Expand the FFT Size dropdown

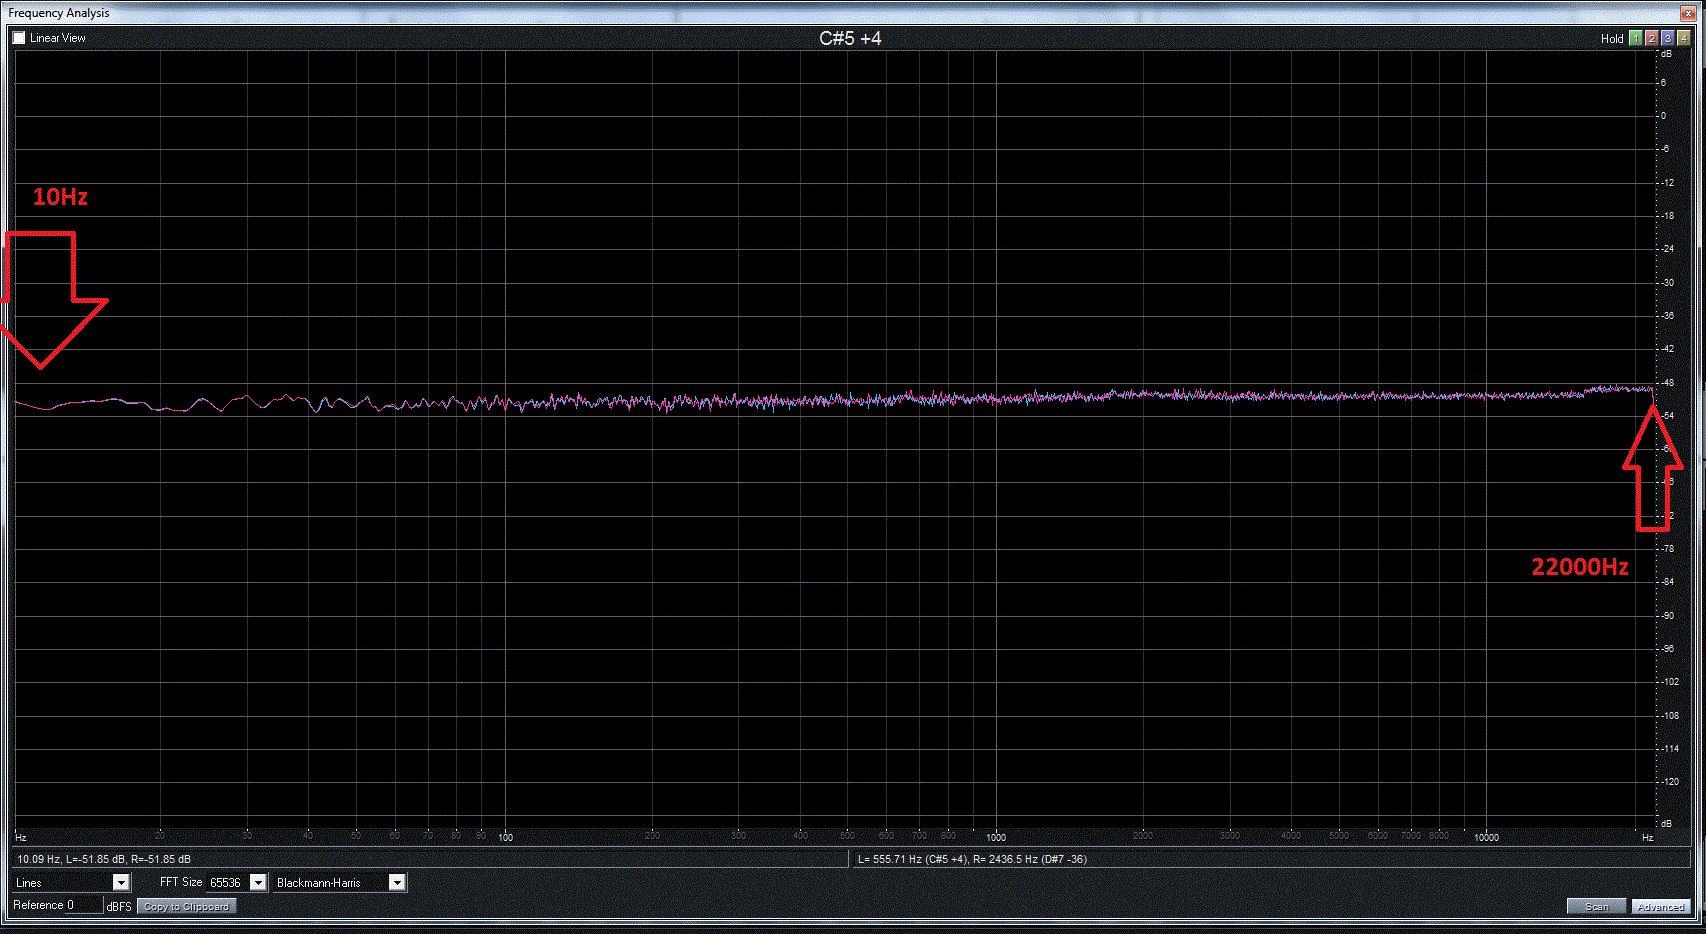(x=257, y=882)
